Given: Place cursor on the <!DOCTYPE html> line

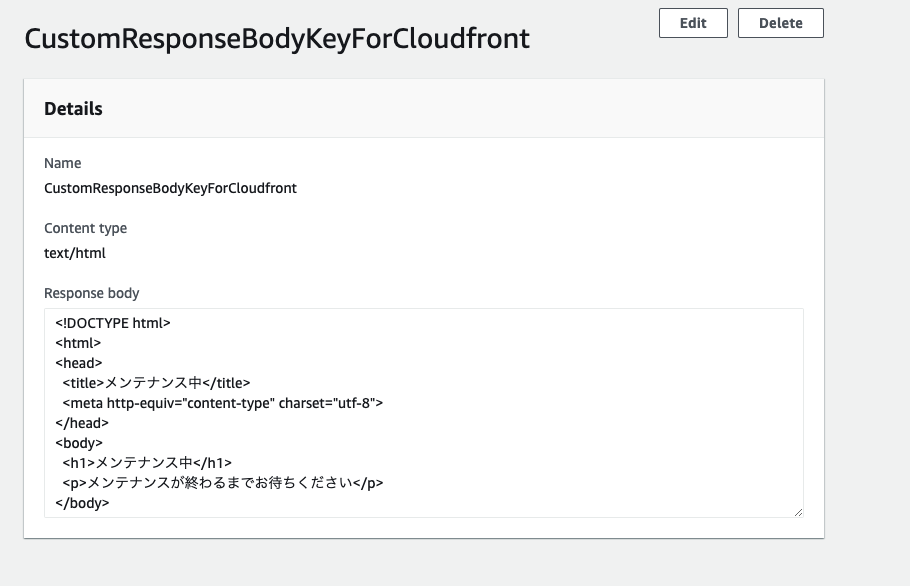Looking at the screenshot, I should pos(113,323).
